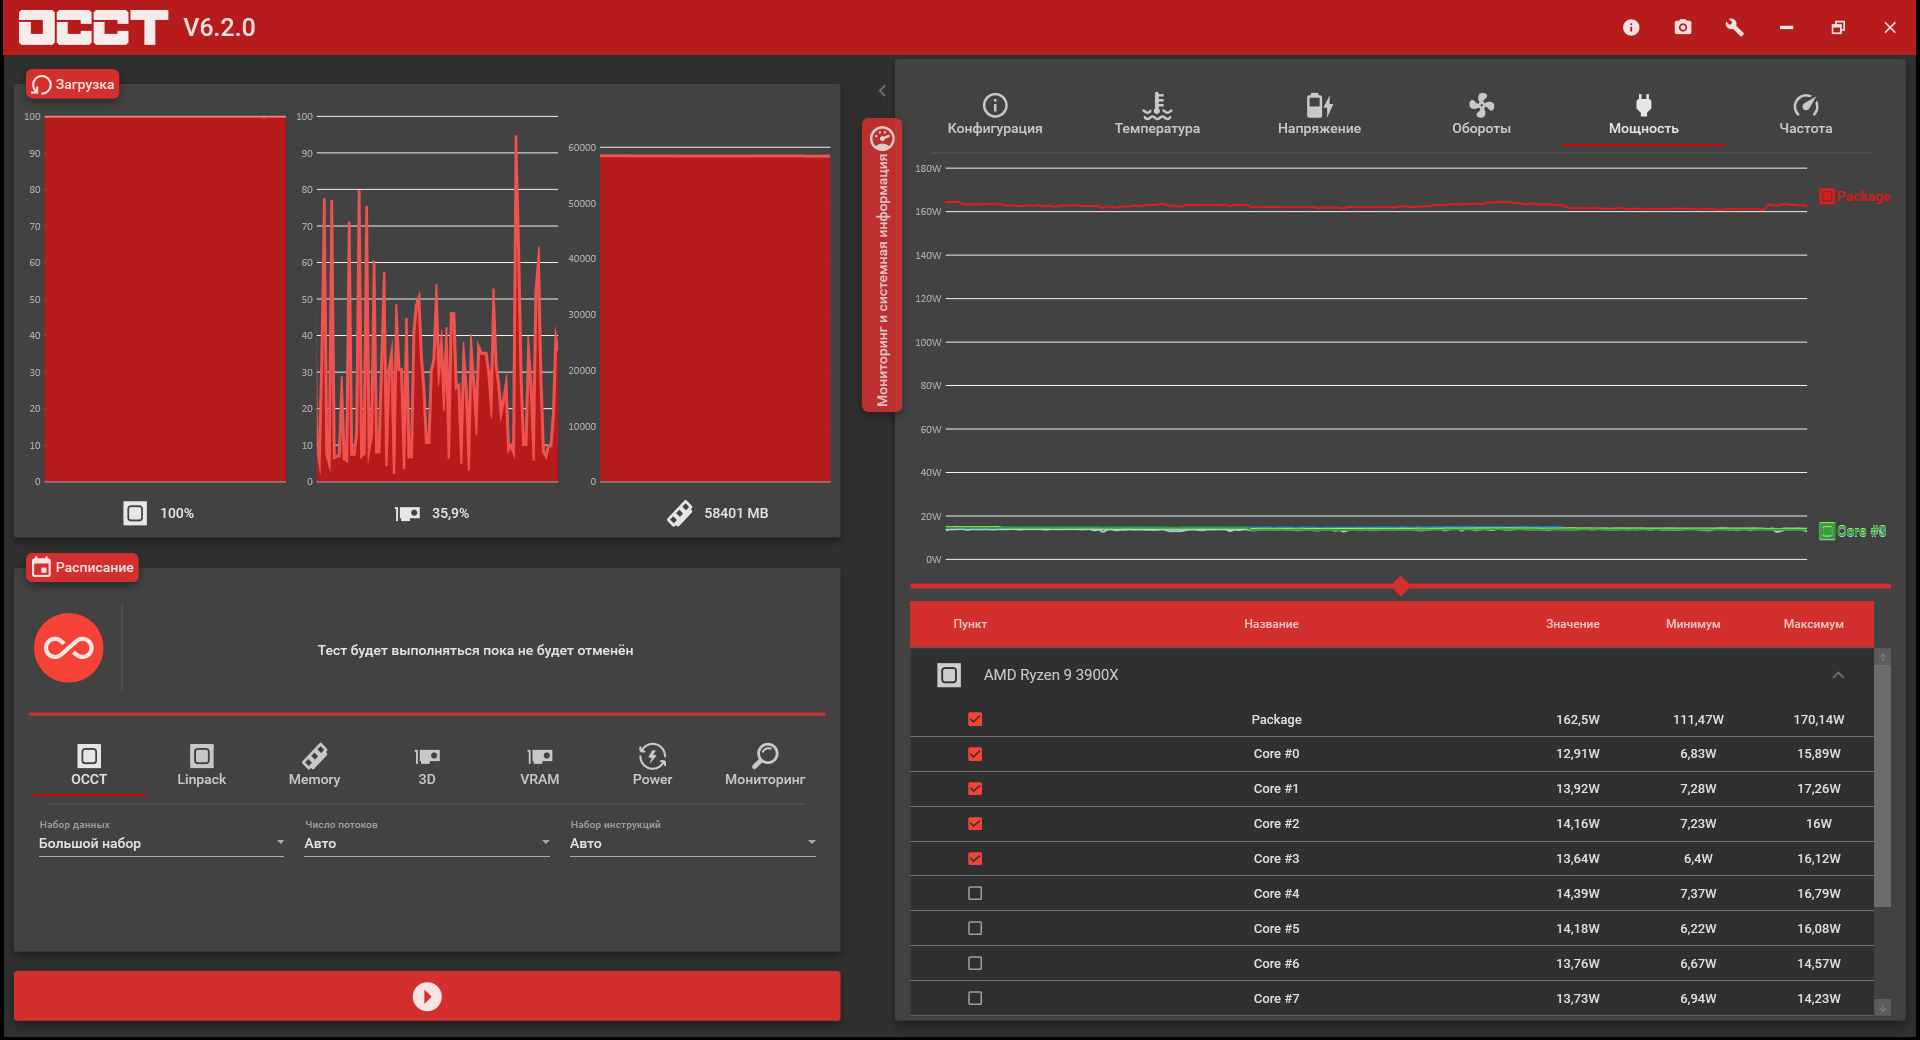Click the scrollbar up arrow in sensor table
Screen dimensions: 1920x1040
(x=1883, y=656)
